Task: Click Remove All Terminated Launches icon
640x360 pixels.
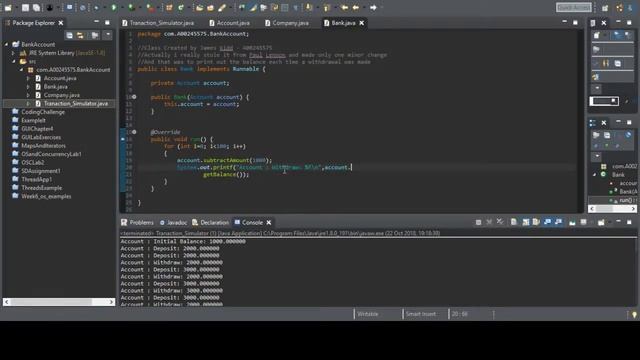Action: tap(500, 222)
